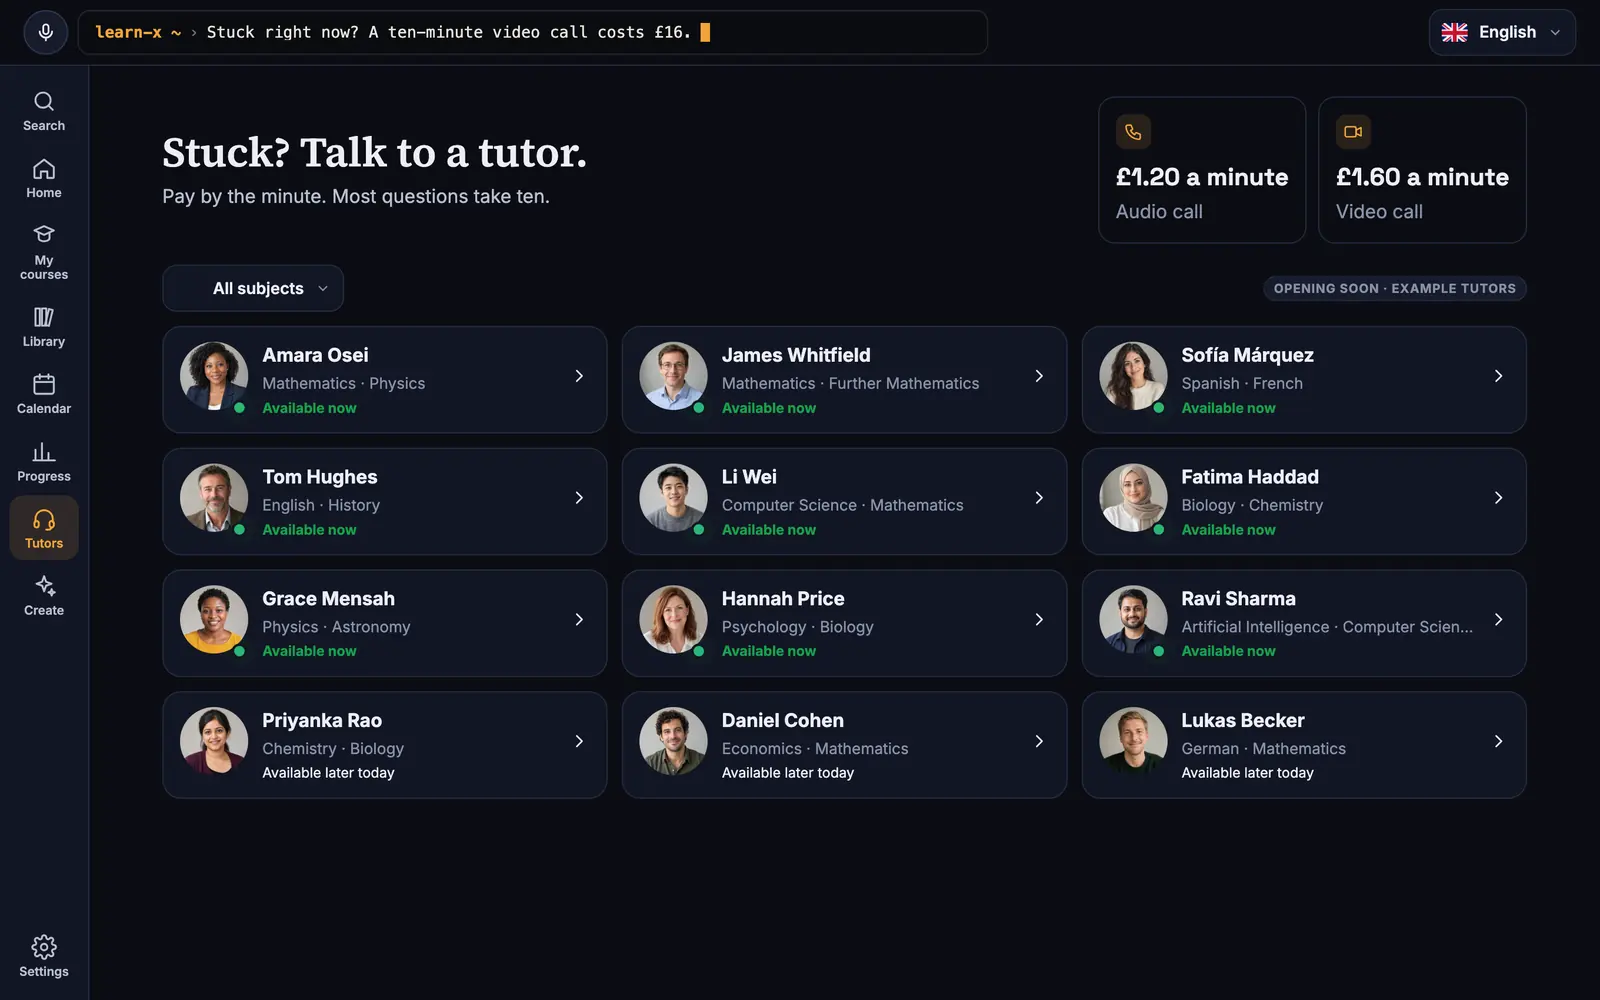This screenshot has height=1000, width=1600.
Task: Click the UK flag language icon
Action: click(x=1454, y=32)
